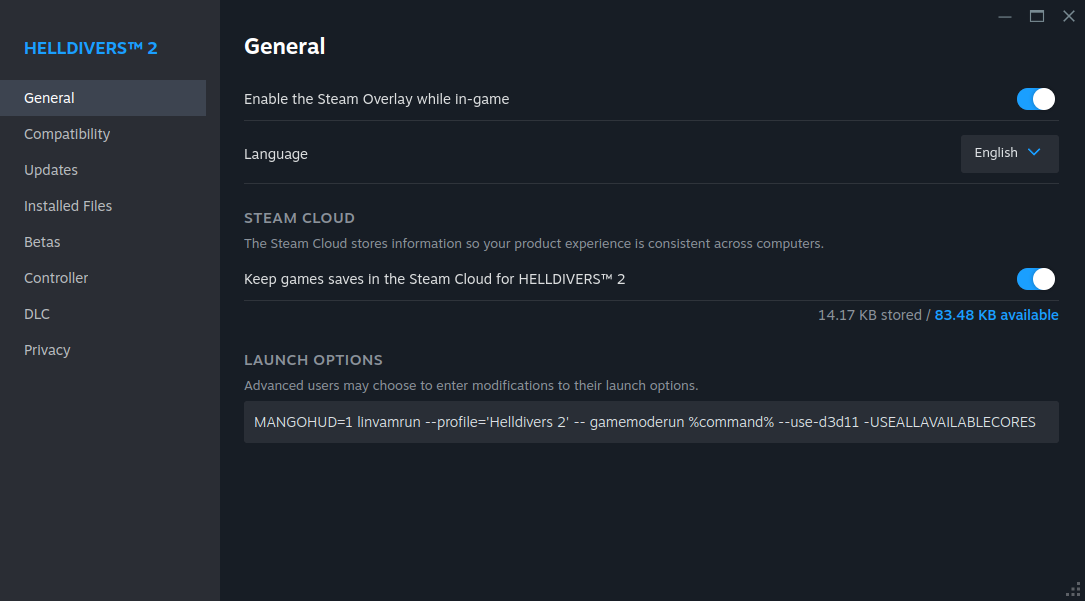The height and width of the screenshot is (601, 1085).
Task: Click the STEAM CLOUD section header
Action: click(x=299, y=218)
